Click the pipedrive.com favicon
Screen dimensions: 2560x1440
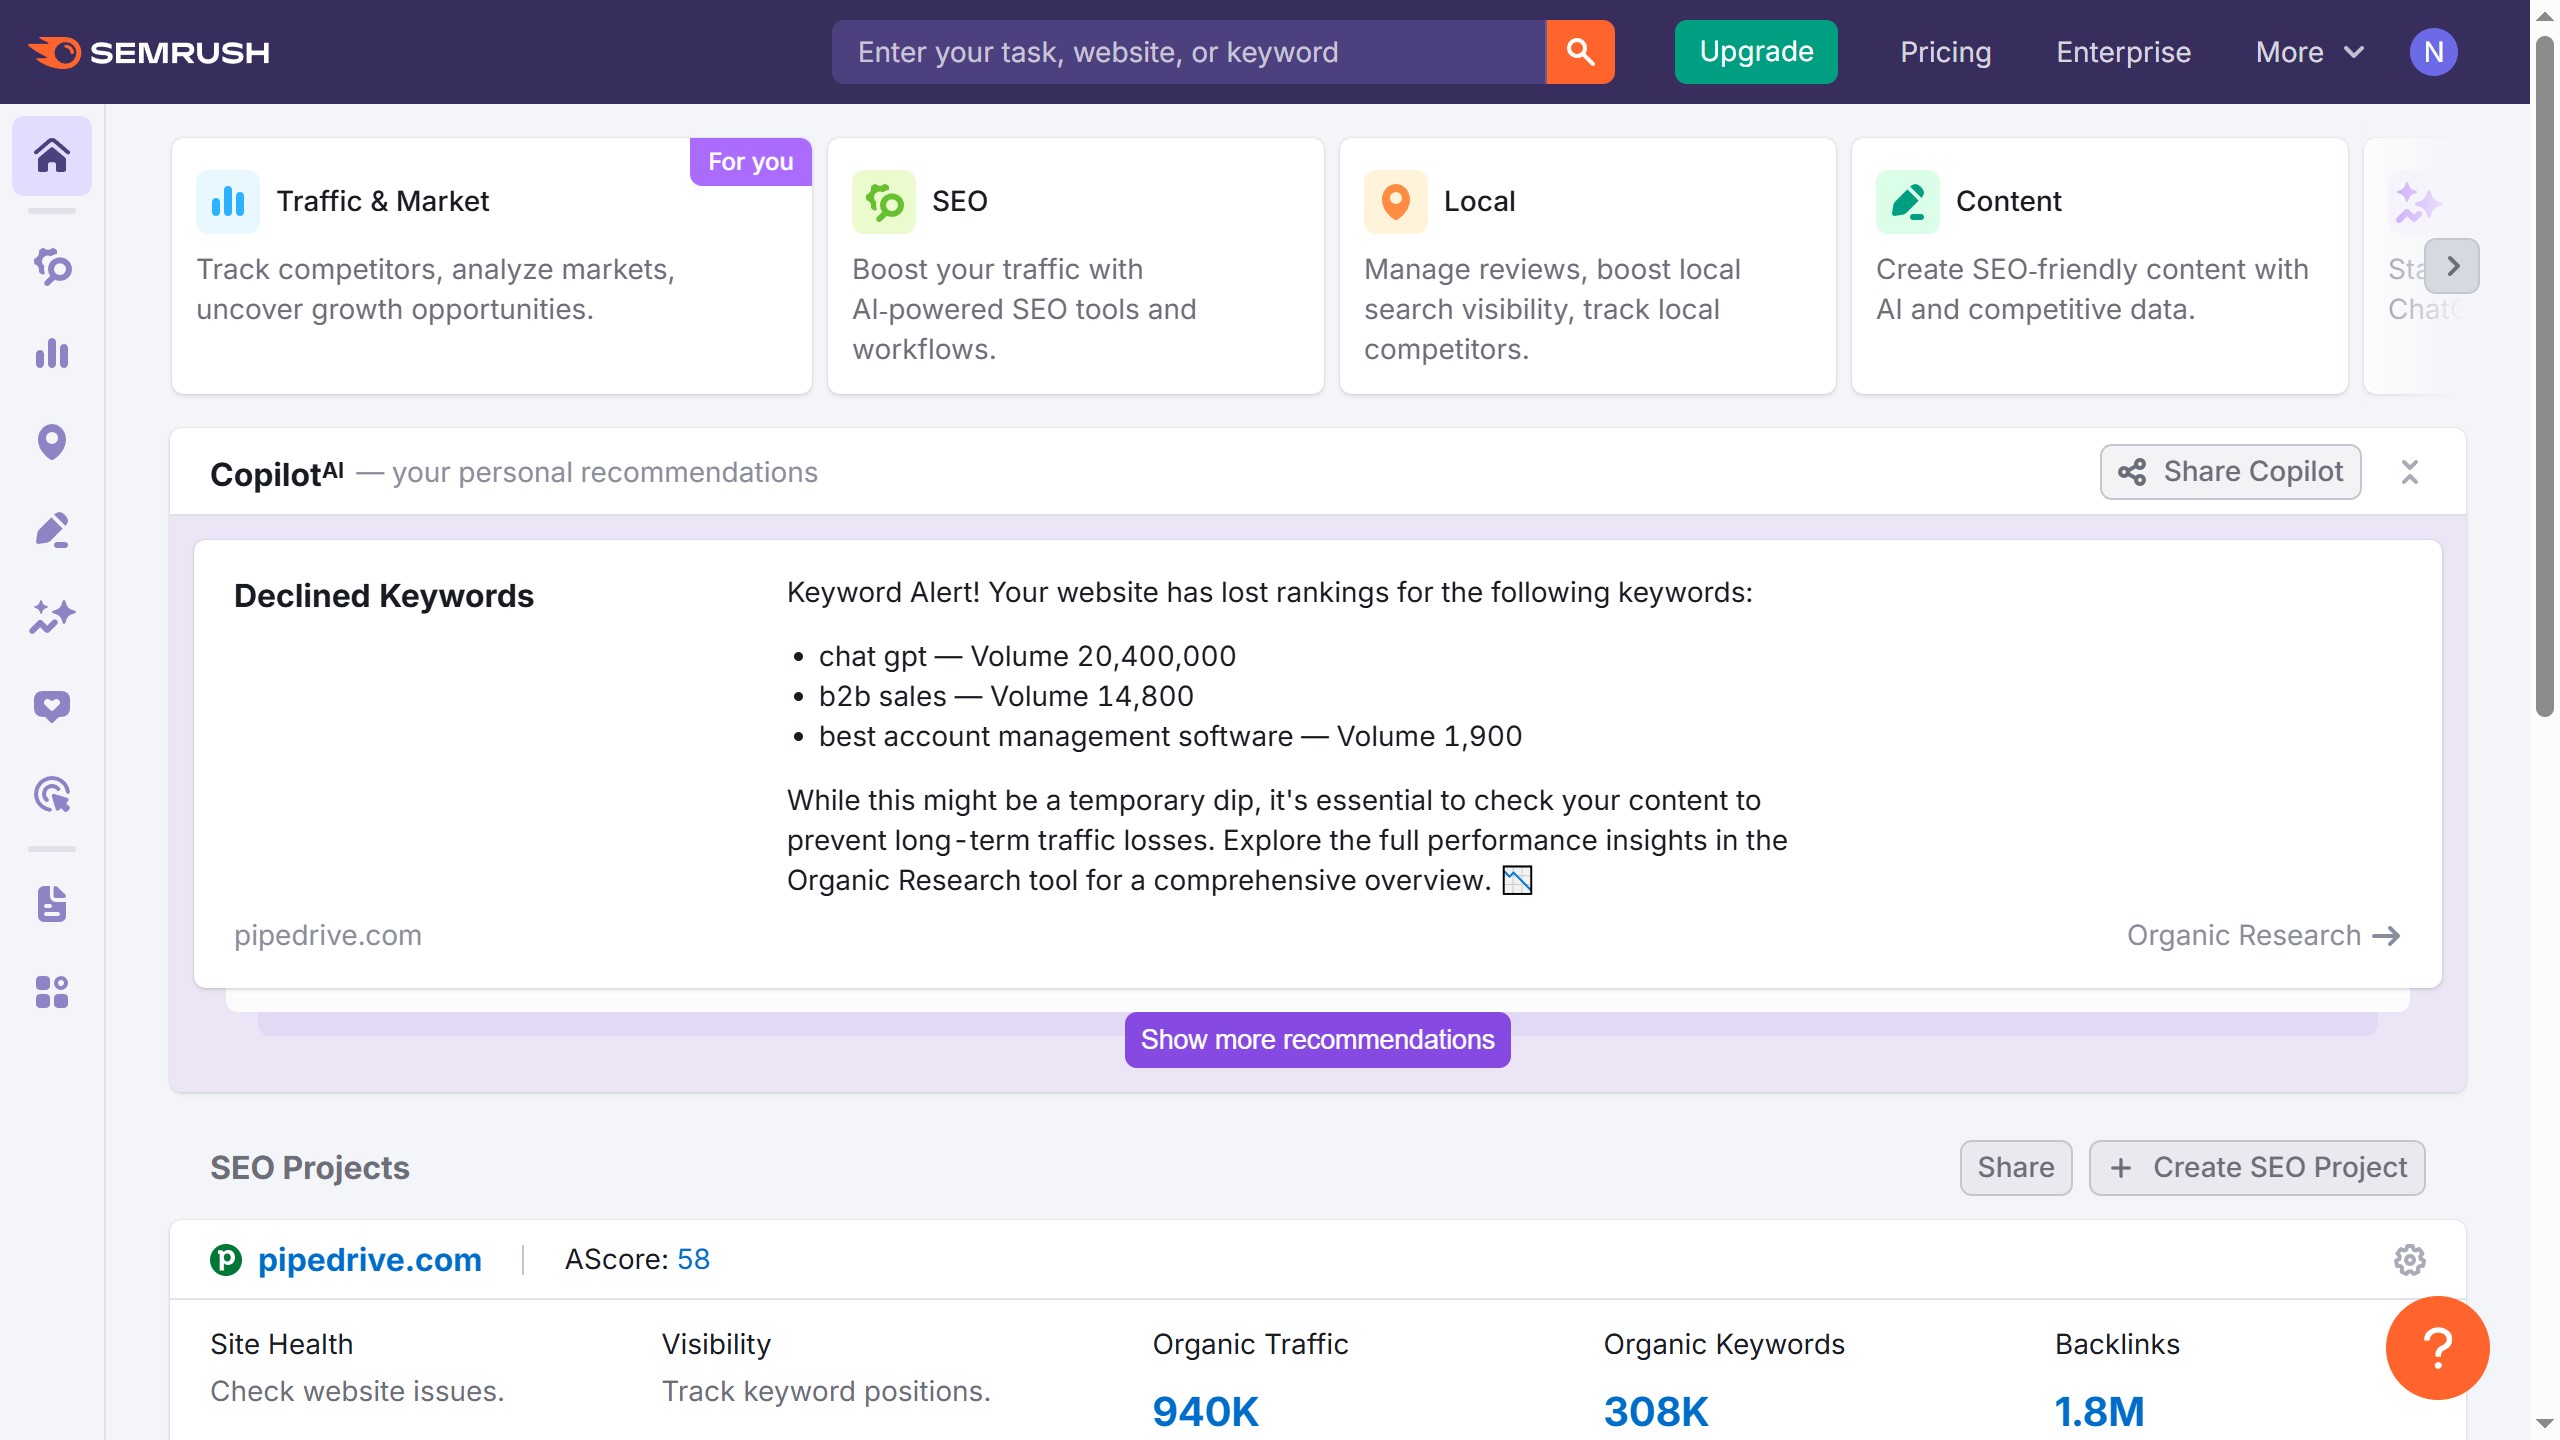226,1260
